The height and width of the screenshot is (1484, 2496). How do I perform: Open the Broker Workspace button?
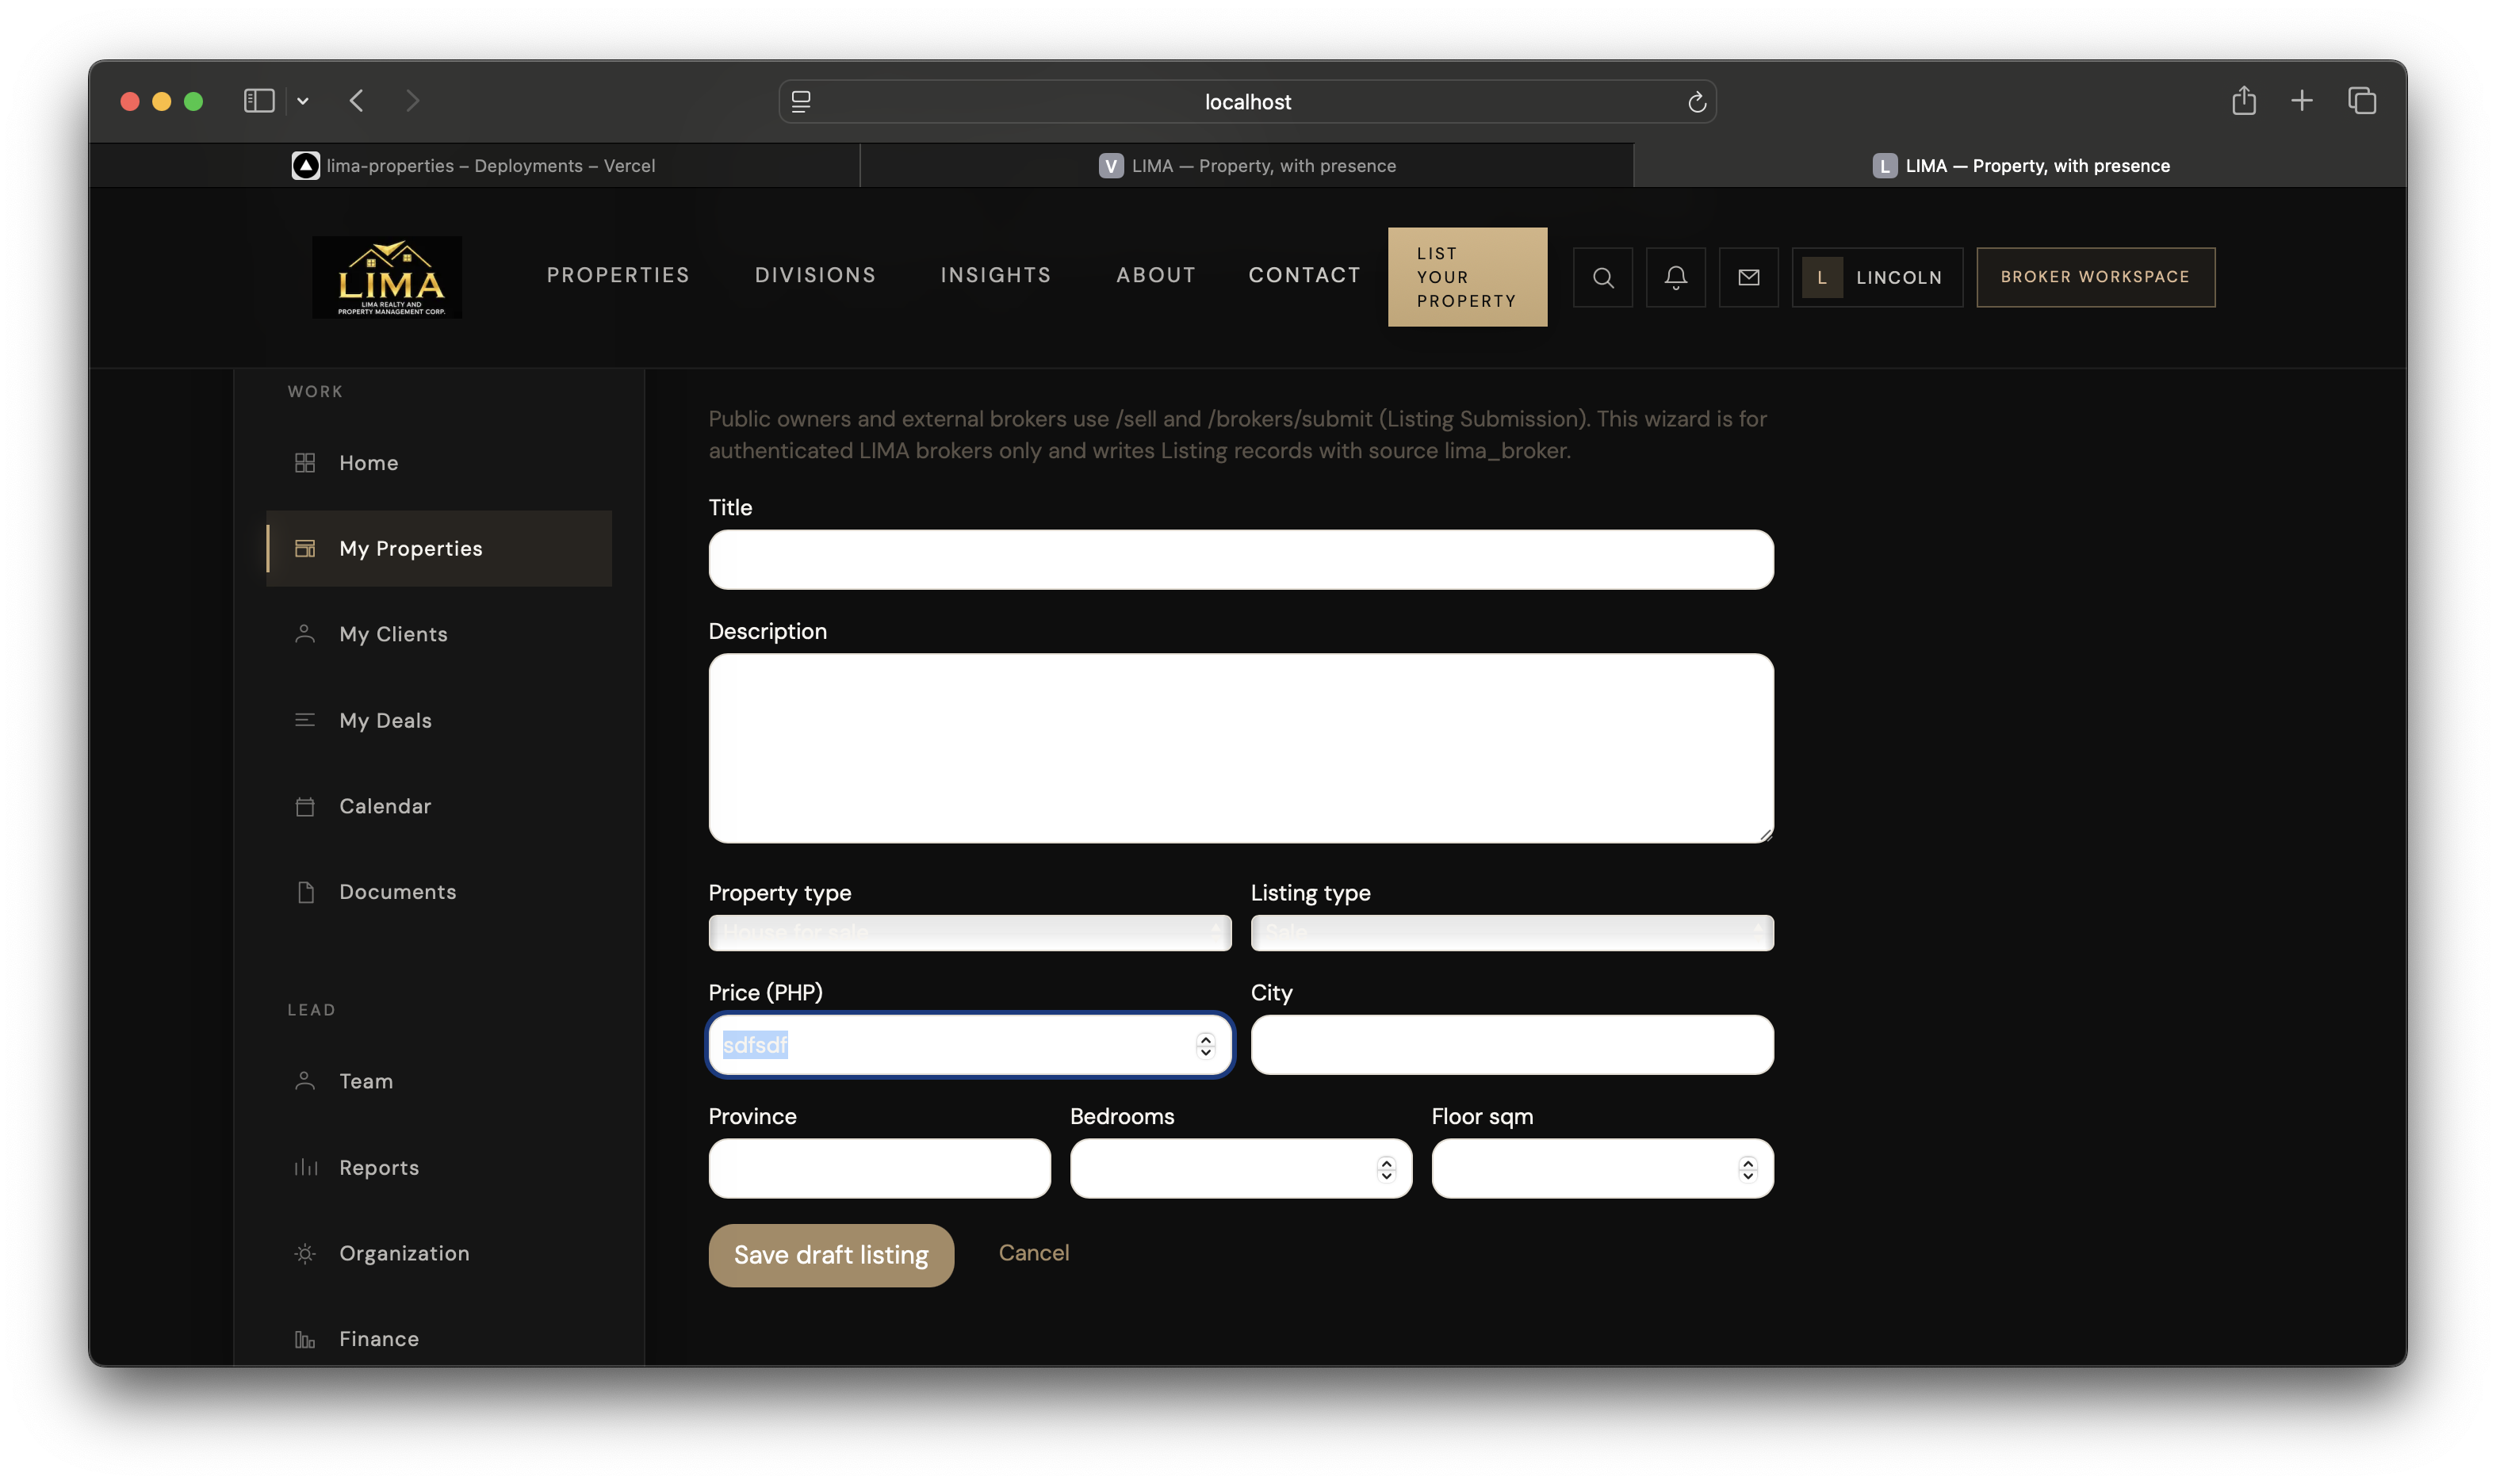pos(2095,277)
